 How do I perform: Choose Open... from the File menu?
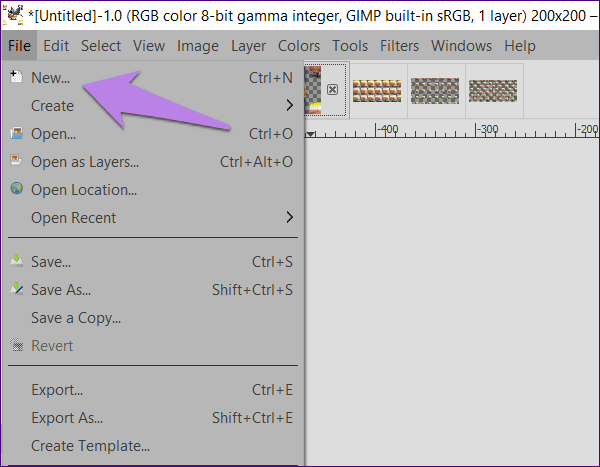(152, 134)
